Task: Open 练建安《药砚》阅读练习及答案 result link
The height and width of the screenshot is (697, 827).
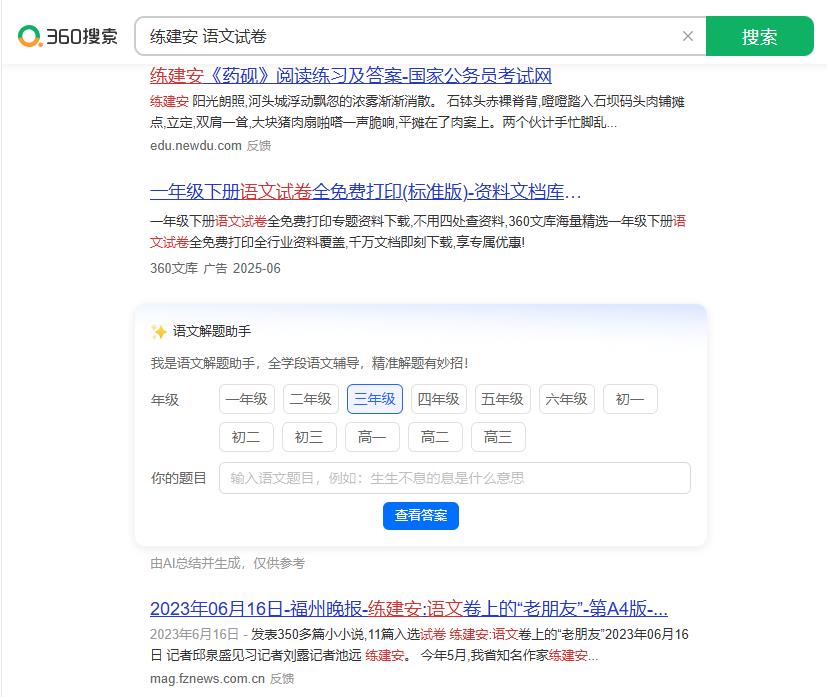Action: (x=351, y=76)
